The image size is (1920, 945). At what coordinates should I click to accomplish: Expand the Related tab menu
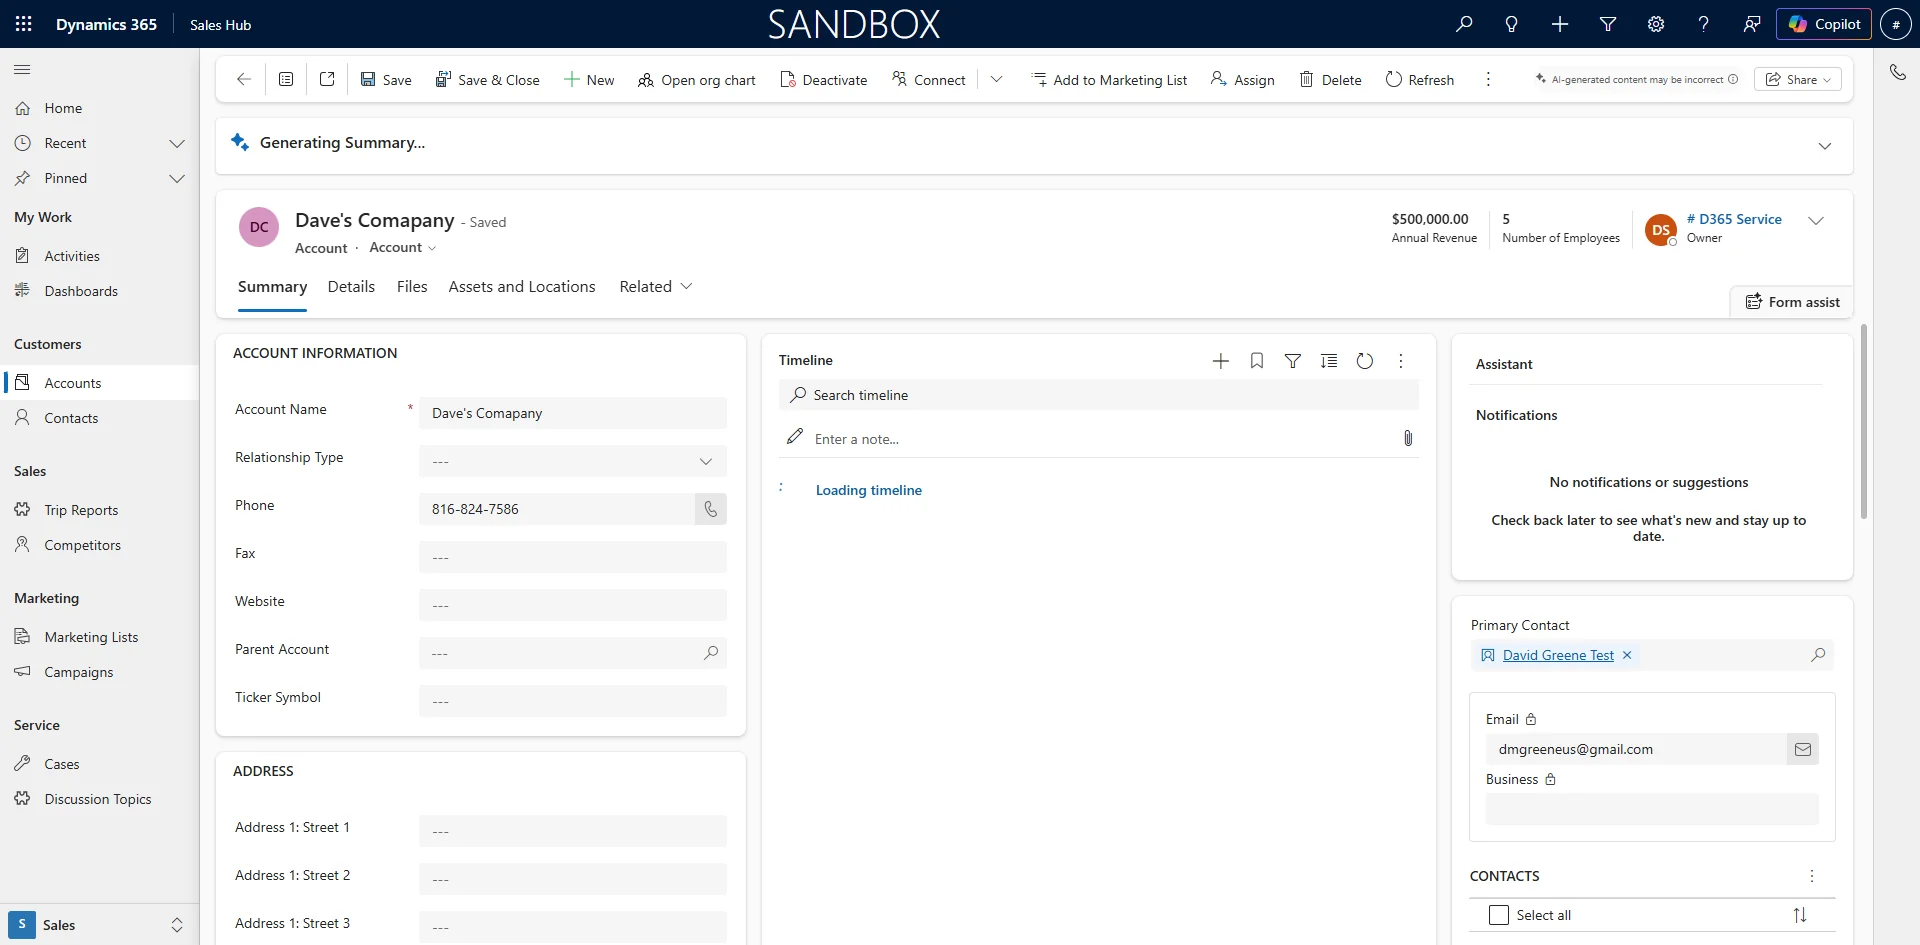click(x=687, y=286)
